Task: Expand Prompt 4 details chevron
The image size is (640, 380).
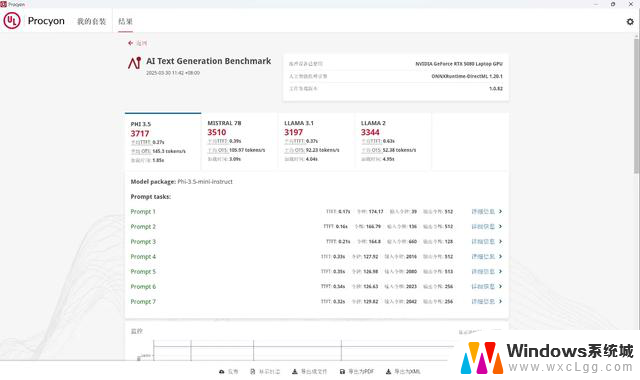Action: point(500,256)
